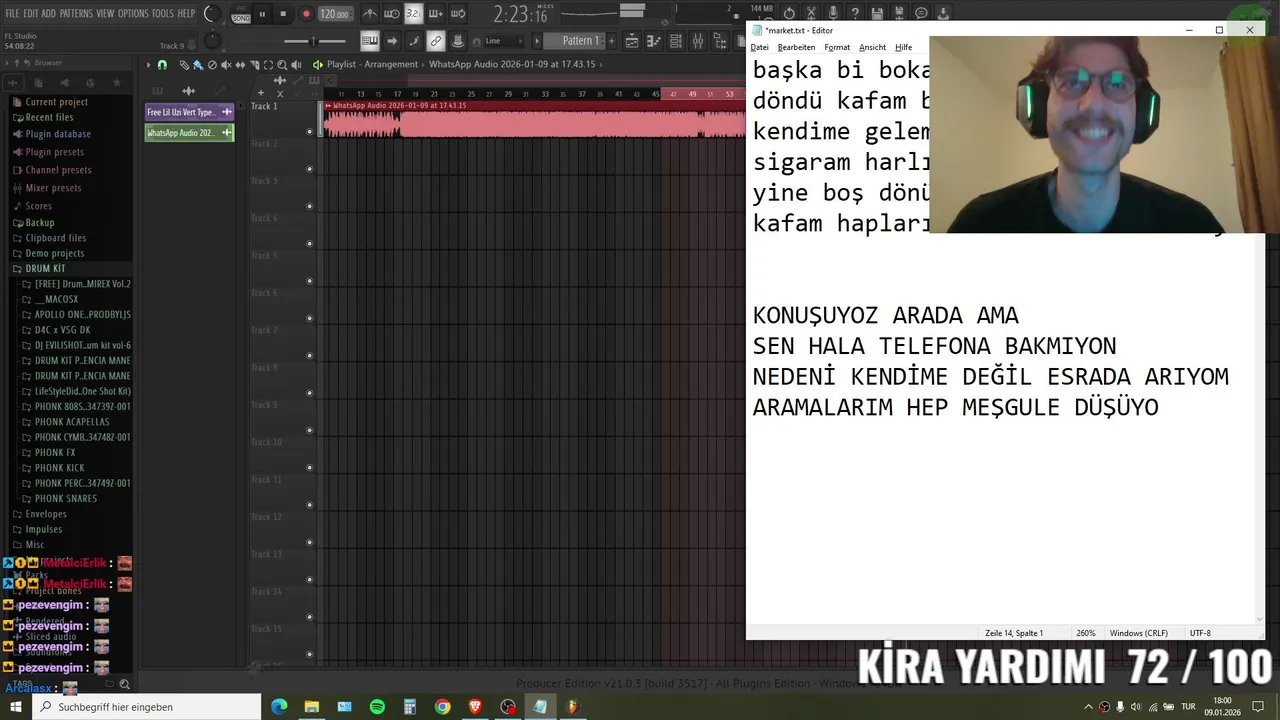Toggle loop recording icon
The height and width of the screenshot is (720, 1280).
click(458, 14)
